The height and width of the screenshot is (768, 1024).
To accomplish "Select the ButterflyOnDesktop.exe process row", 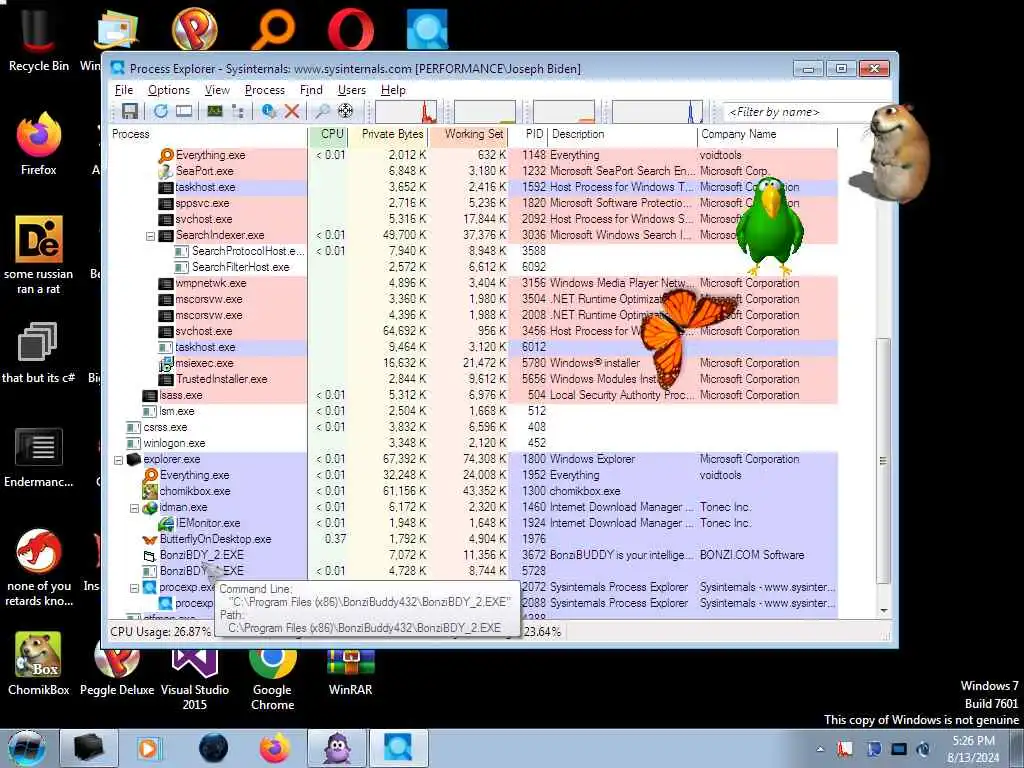I will click(x=473, y=539).
